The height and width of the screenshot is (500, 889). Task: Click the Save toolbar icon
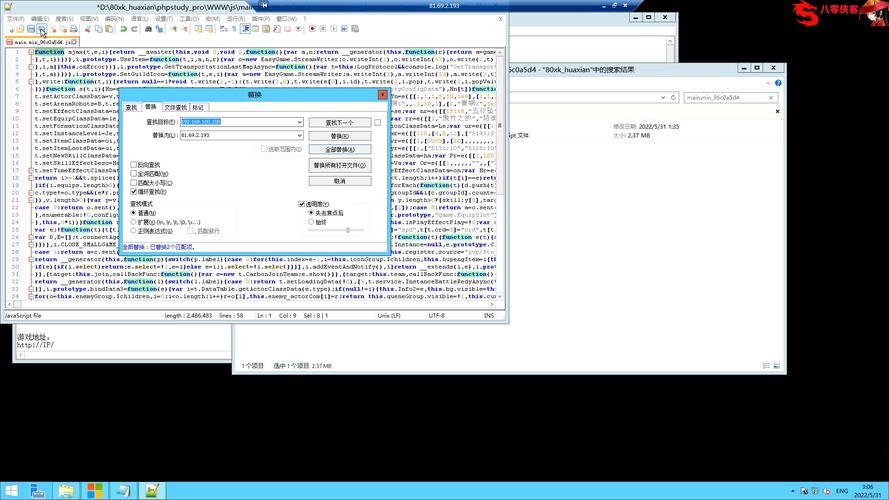click(x=31, y=29)
